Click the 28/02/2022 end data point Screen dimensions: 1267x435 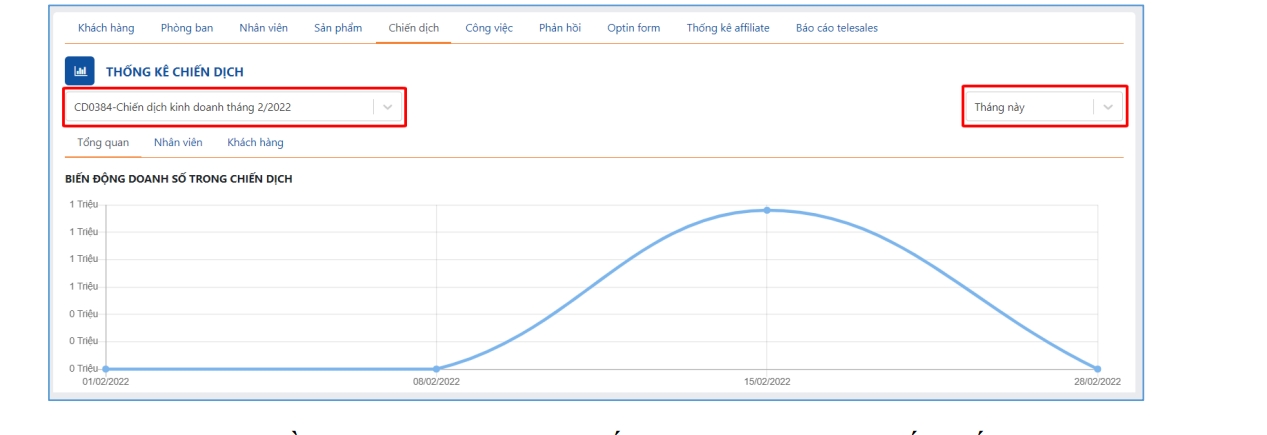click(1097, 369)
